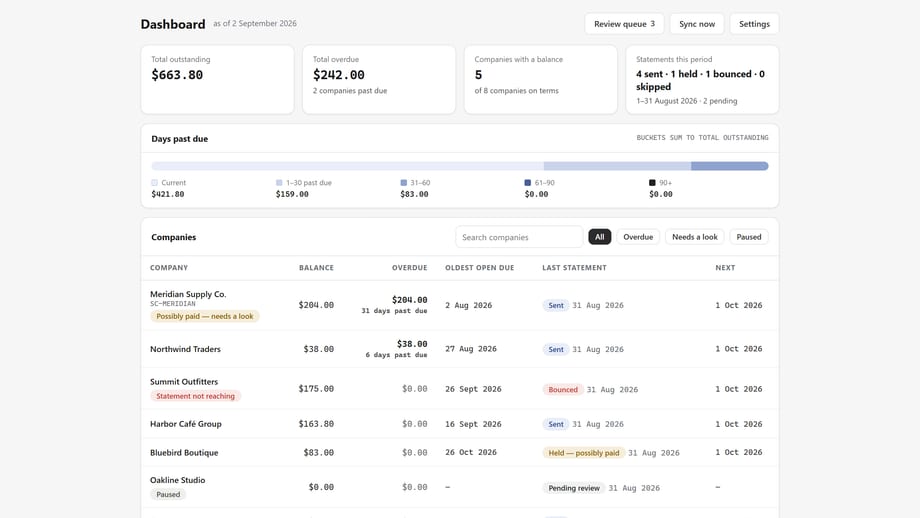The image size is (920, 518).
Task: Open Oakline Studio company
Action: point(177,480)
